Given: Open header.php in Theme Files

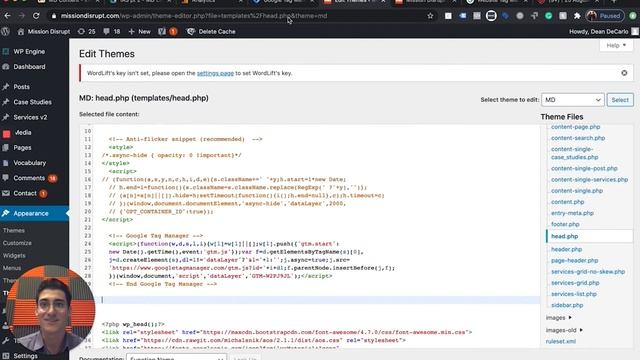Looking at the screenshot, I should coord(566,249).
